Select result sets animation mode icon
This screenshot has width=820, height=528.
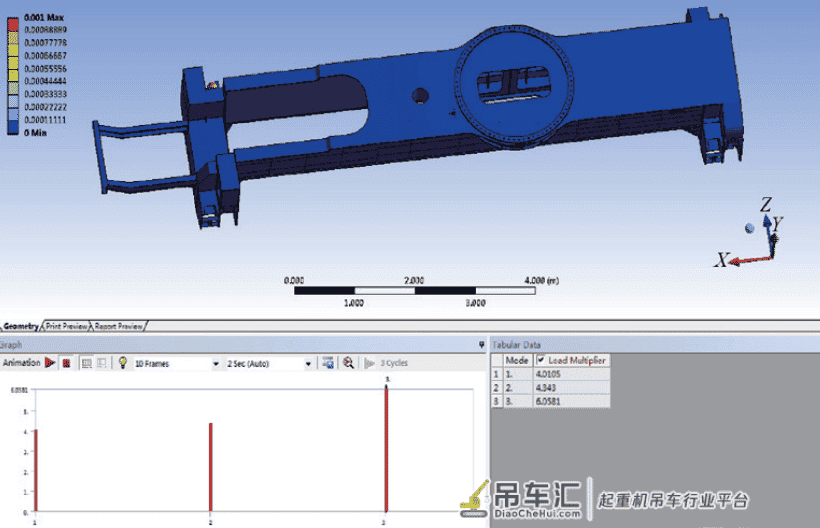pyautogui.click(x=102, y=363)
